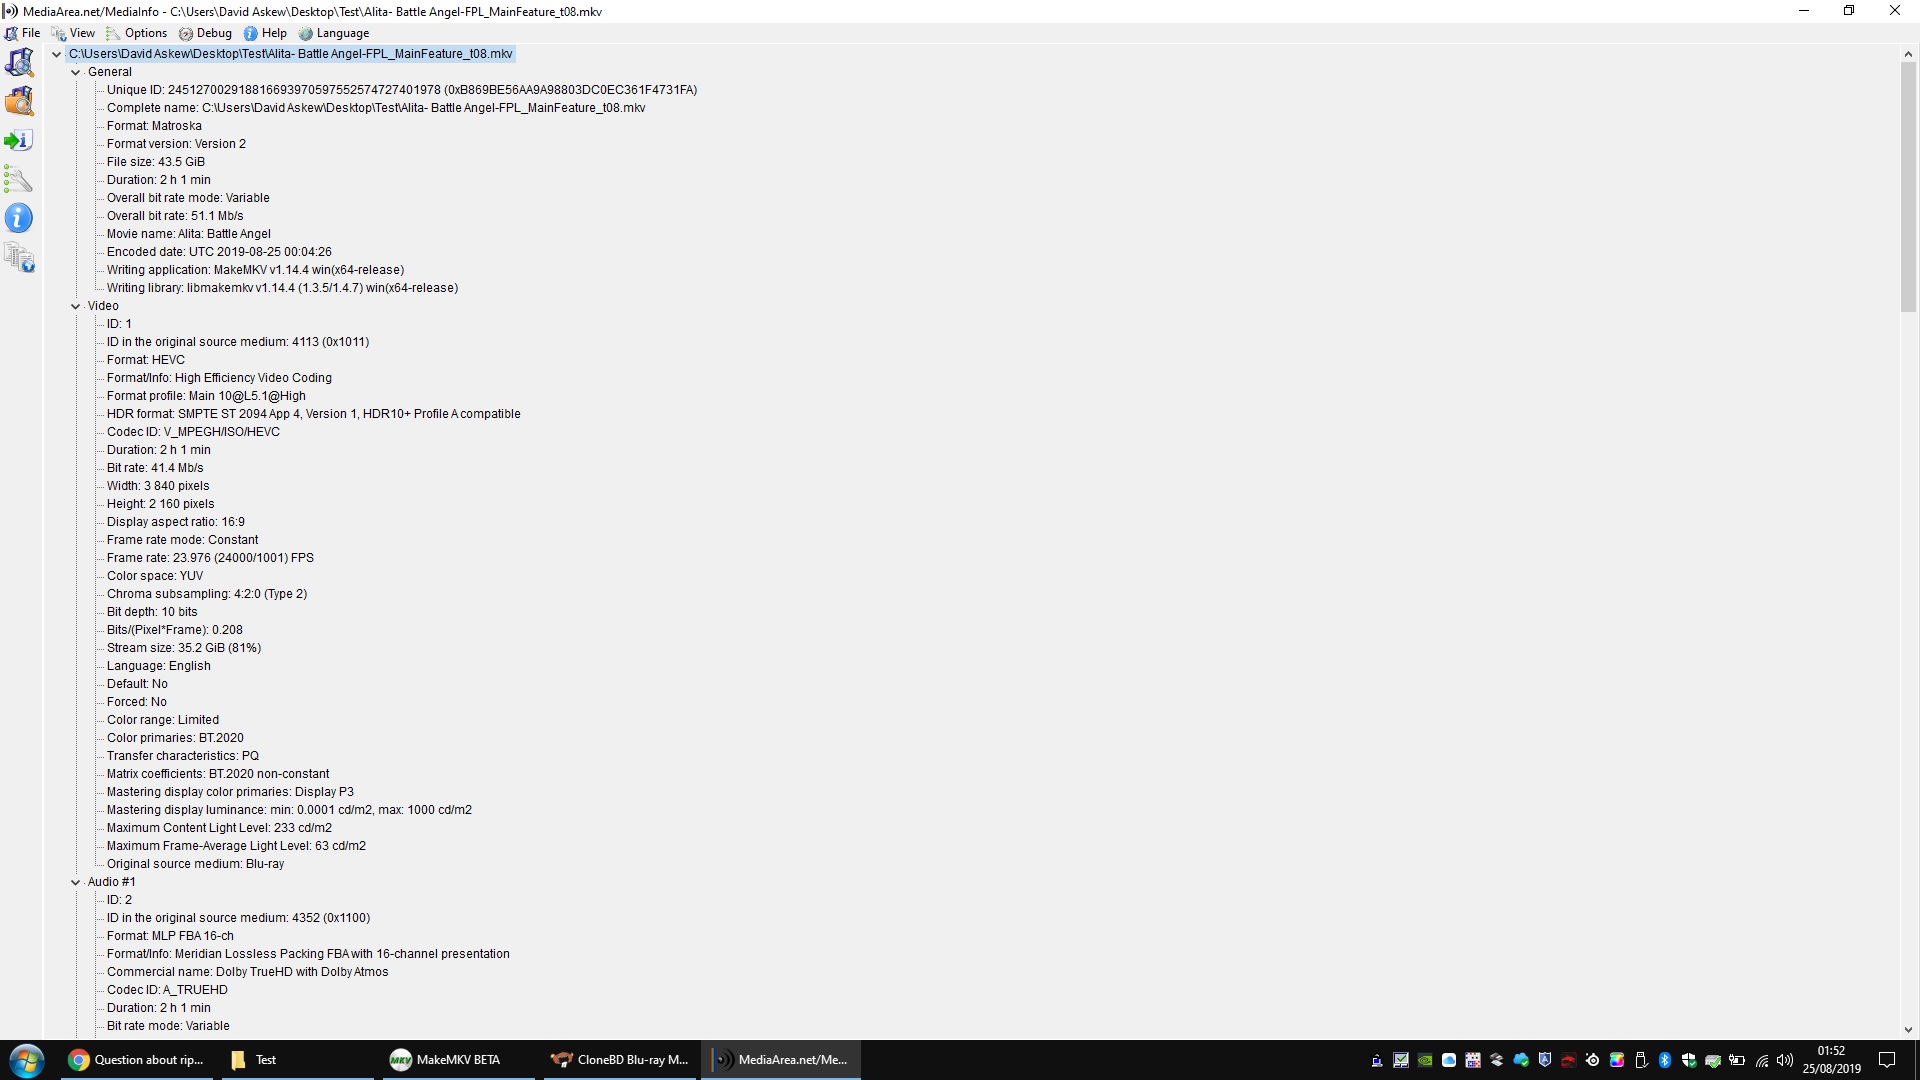Open the File menu
Screen dimensions: 1920x1080
point(22,33)
